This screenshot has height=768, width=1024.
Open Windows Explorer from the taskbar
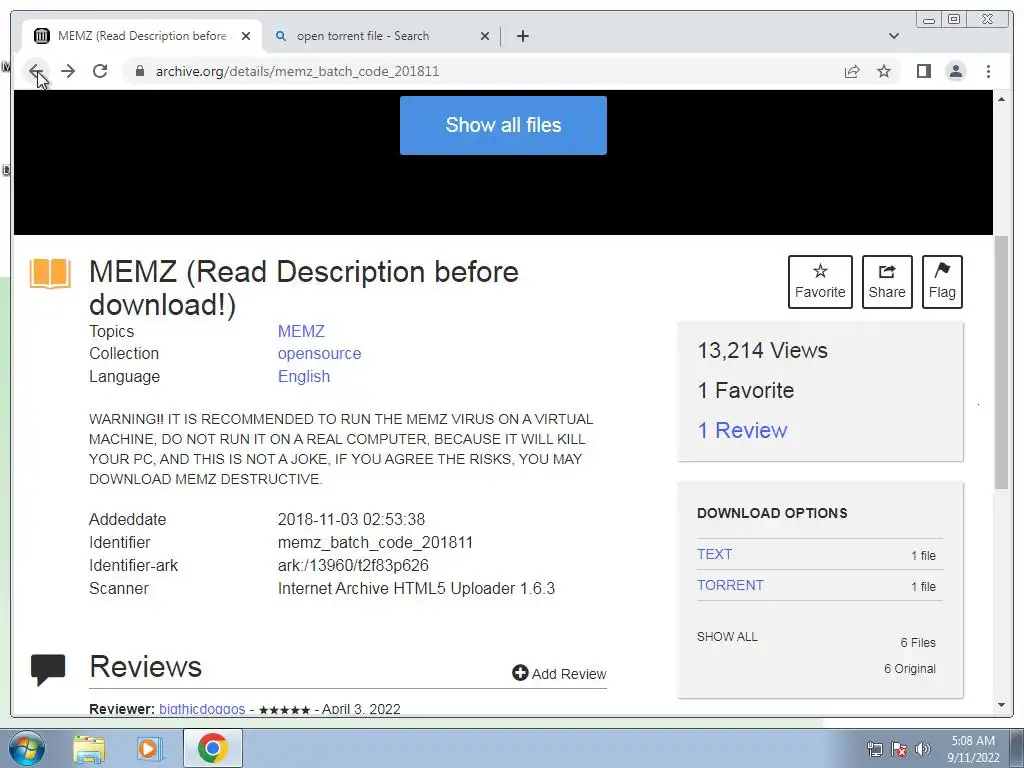[x=89, y=748]
